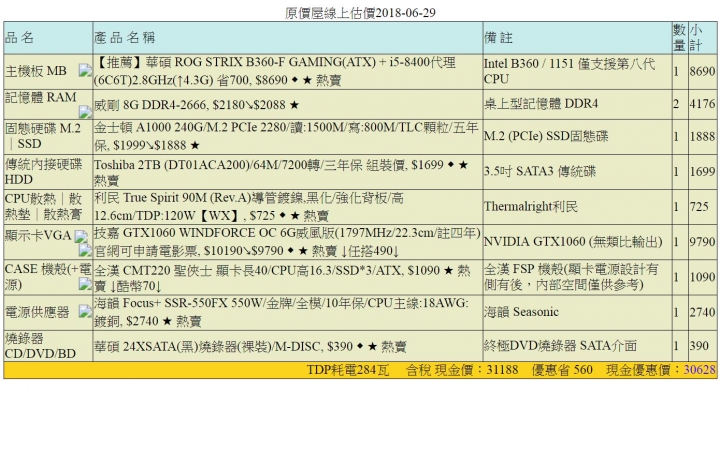Screen dimensions: 720x453
Task: Select the 電源供應器 category label
Action: point(37,312)
